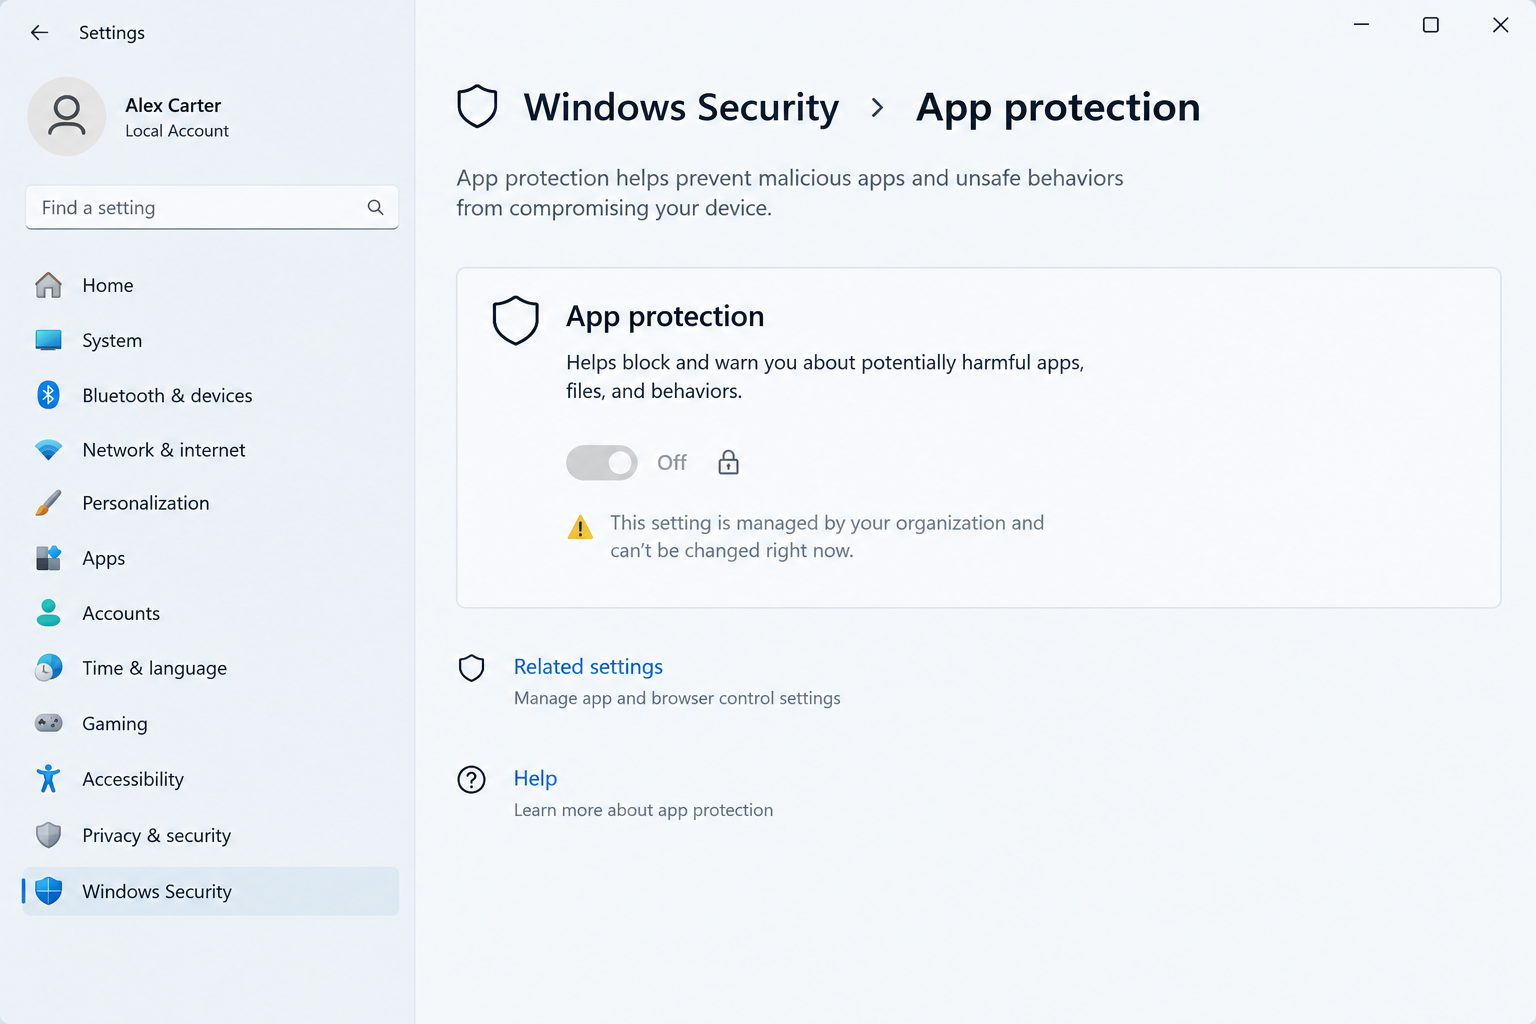Click the Accessibility figure icon
1536x1024 pixels.
(48, 779)
